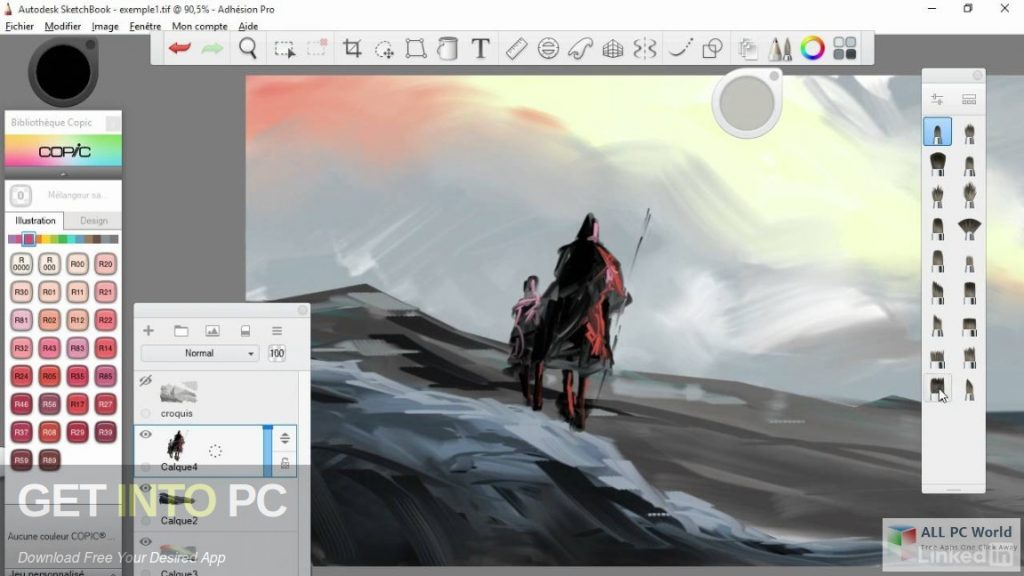
Task: Open the Normal blend mode dropdown
Action: (199, 352)
